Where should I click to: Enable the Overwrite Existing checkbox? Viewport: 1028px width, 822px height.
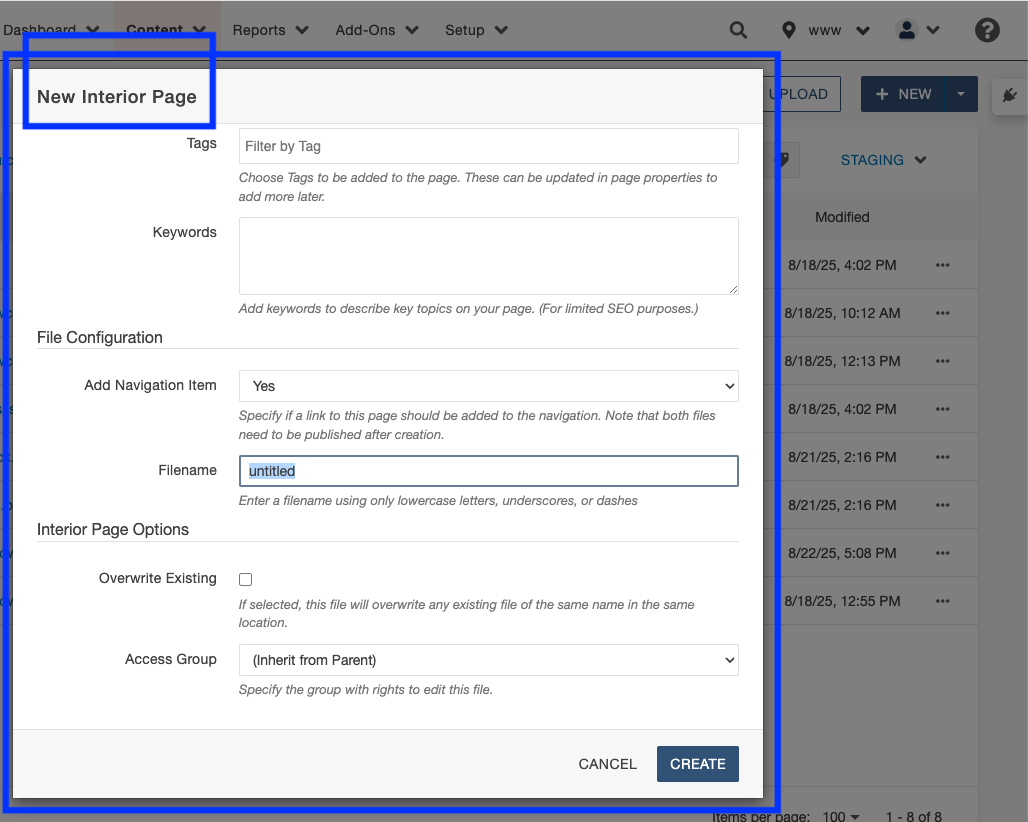tap(246, 579)
